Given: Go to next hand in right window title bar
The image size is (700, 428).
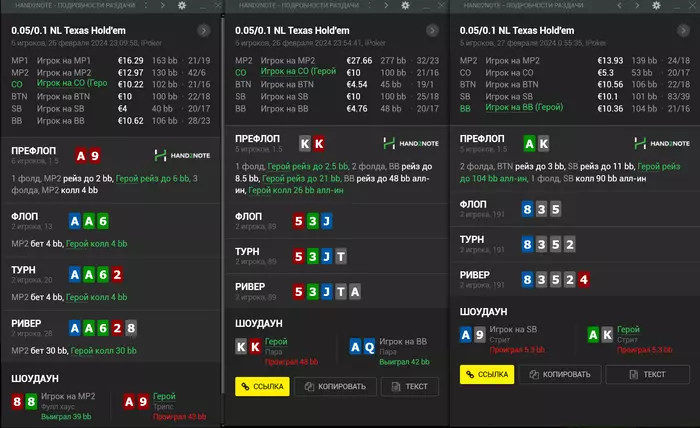Looking at the screenshot, I should [x=637, y=5].
